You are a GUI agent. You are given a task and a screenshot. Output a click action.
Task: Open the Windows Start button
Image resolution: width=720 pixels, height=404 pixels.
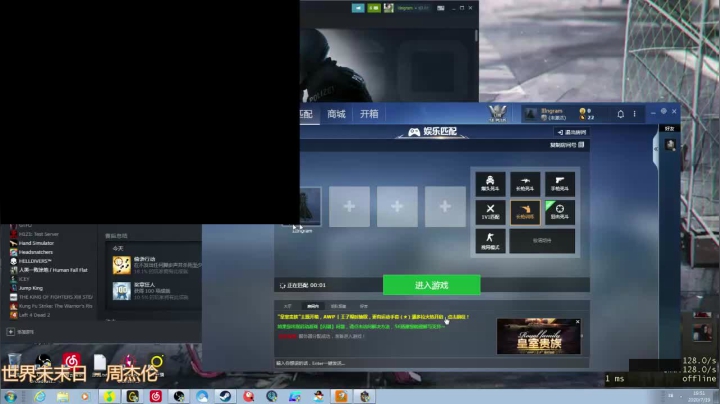pos(10,397)
